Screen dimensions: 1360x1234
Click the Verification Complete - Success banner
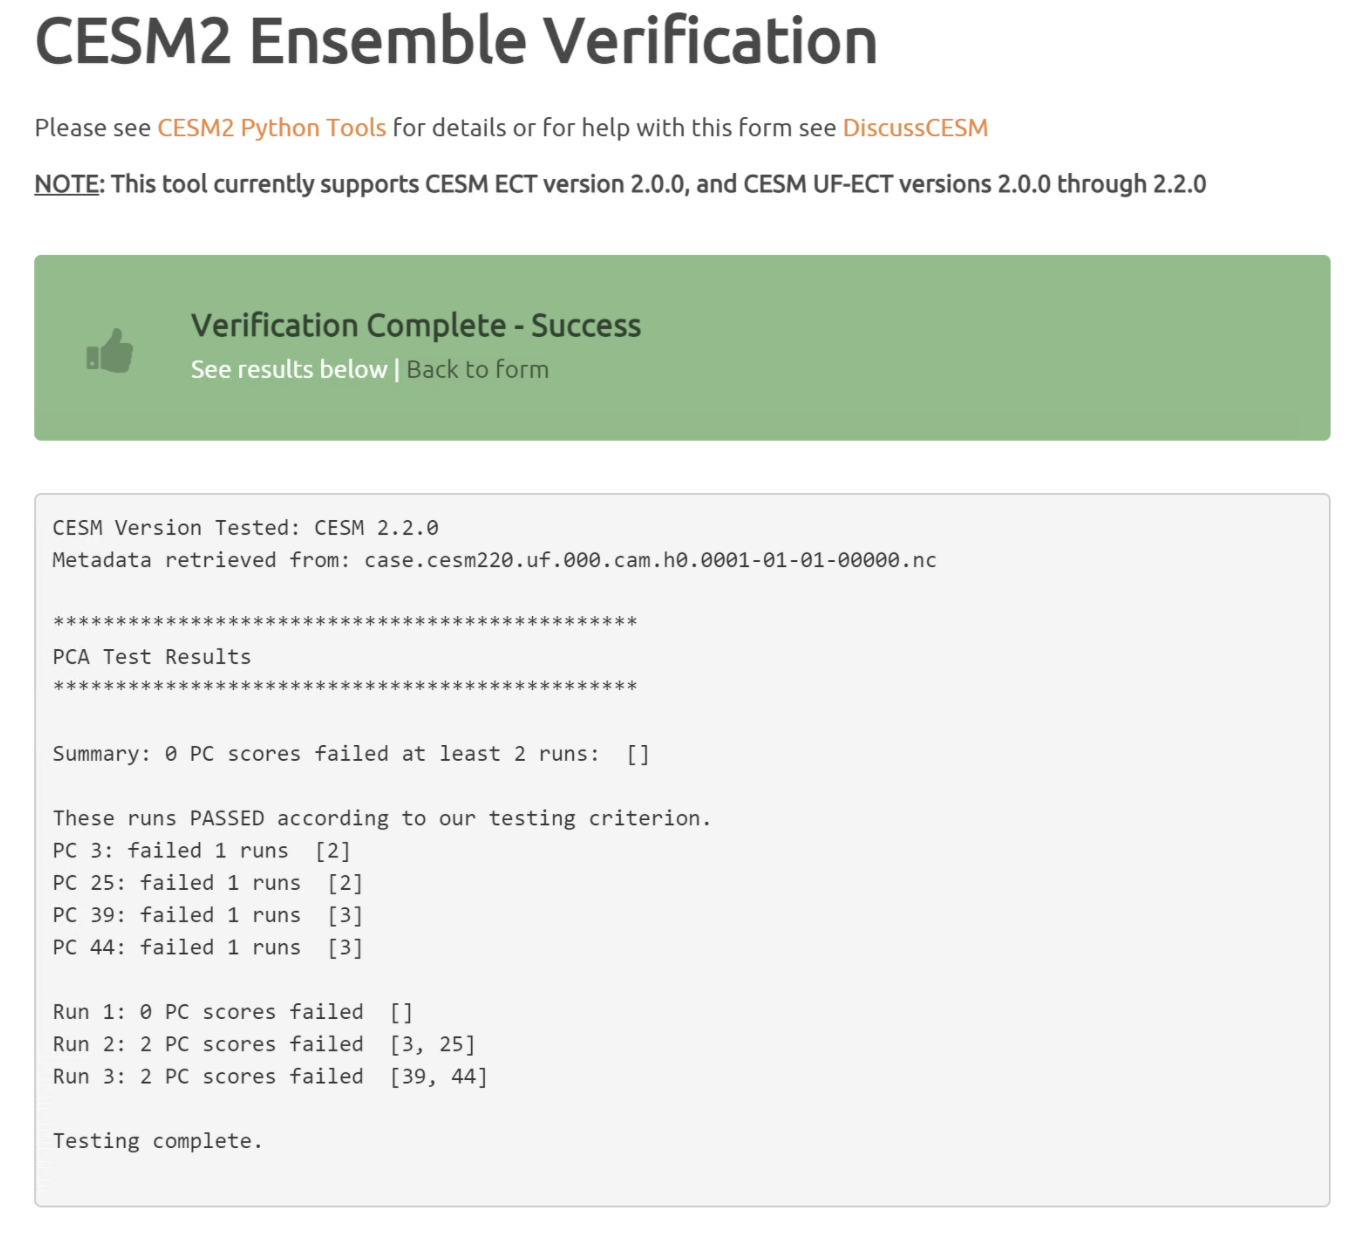[x=415, y=325]
